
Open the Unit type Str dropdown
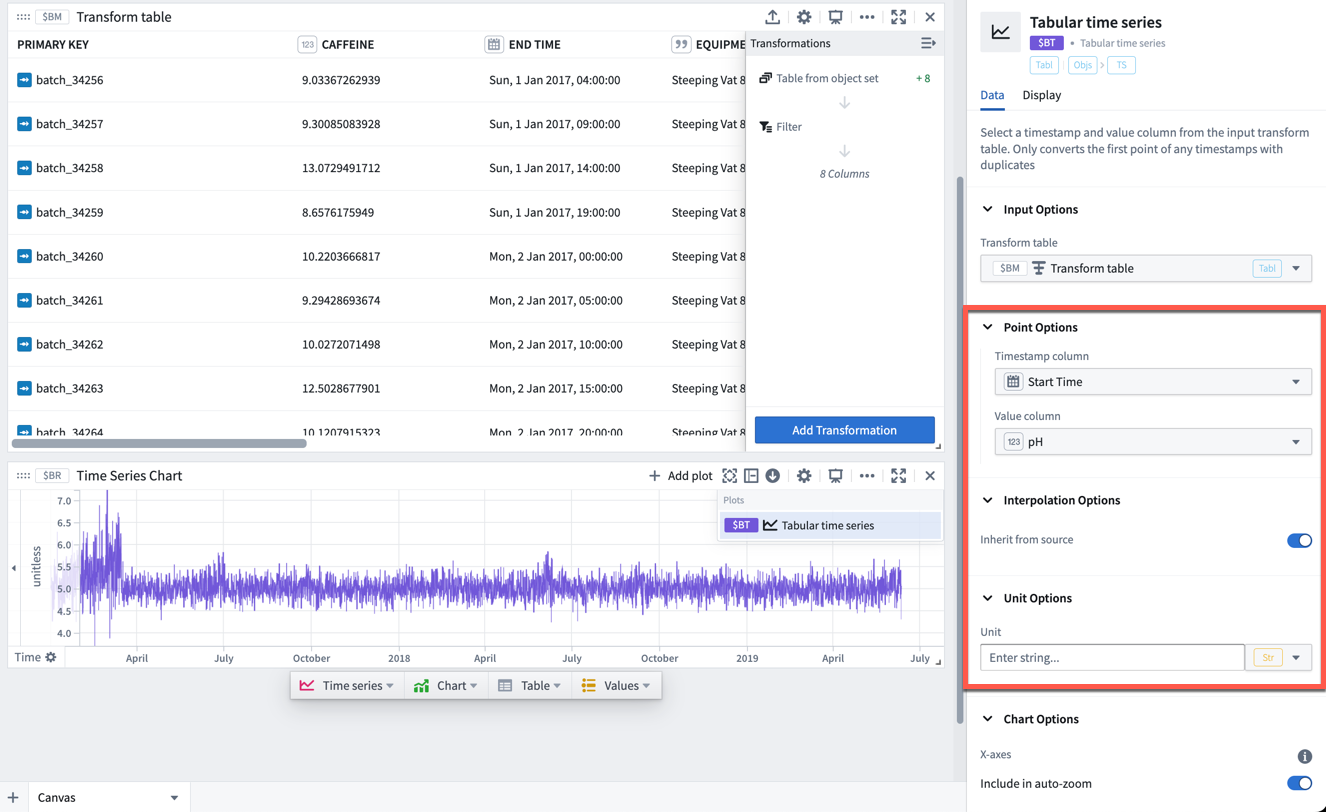tap(1279, 657)
